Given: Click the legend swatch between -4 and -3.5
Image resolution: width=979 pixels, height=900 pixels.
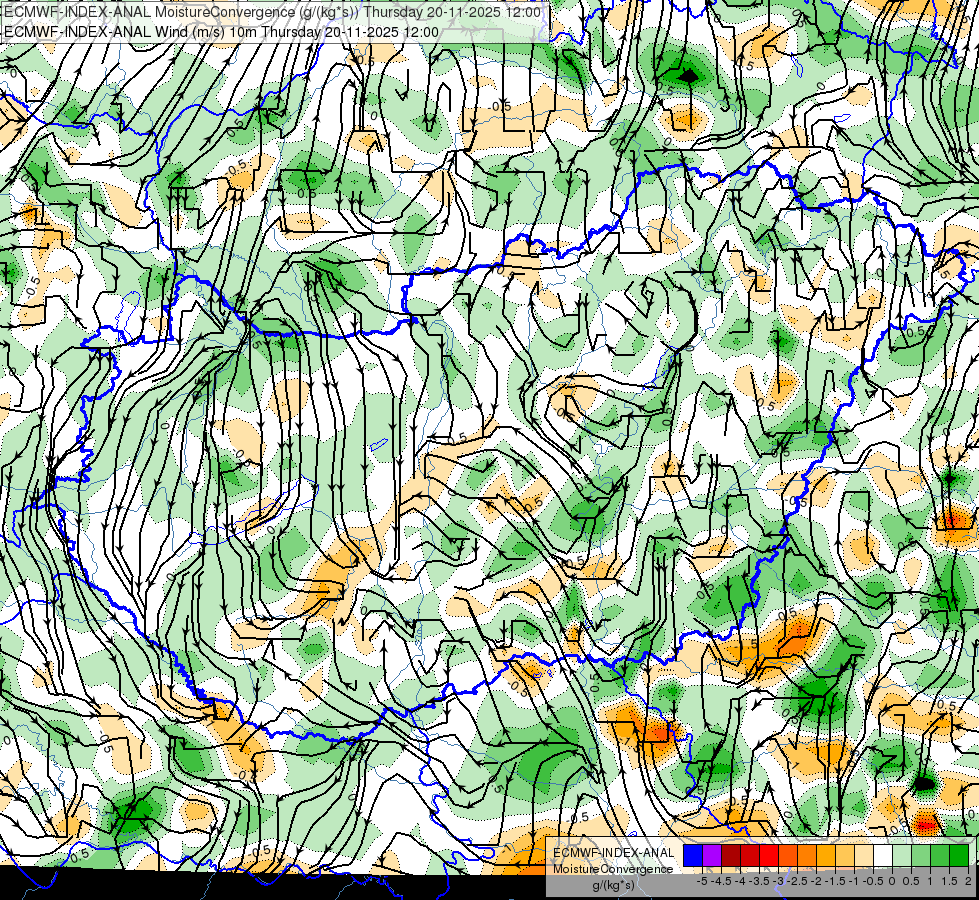Looking at the screenshot, I should pos(750,856).
